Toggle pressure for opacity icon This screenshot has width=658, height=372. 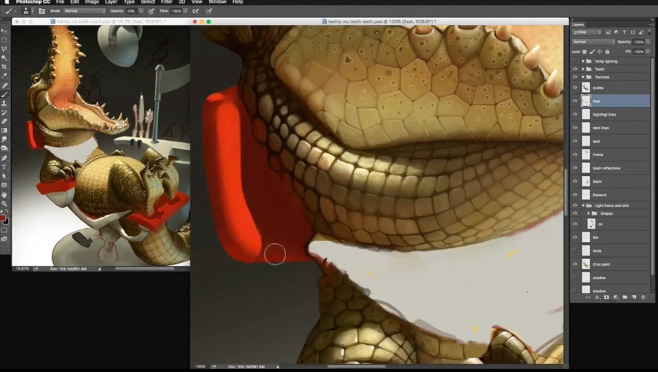pyautogui.click(x=151, y=11)
